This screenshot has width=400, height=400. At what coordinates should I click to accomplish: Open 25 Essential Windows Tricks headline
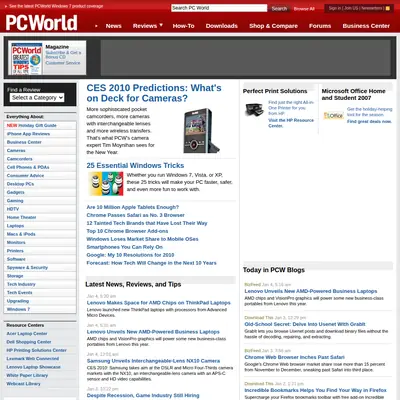click(135, 166)
